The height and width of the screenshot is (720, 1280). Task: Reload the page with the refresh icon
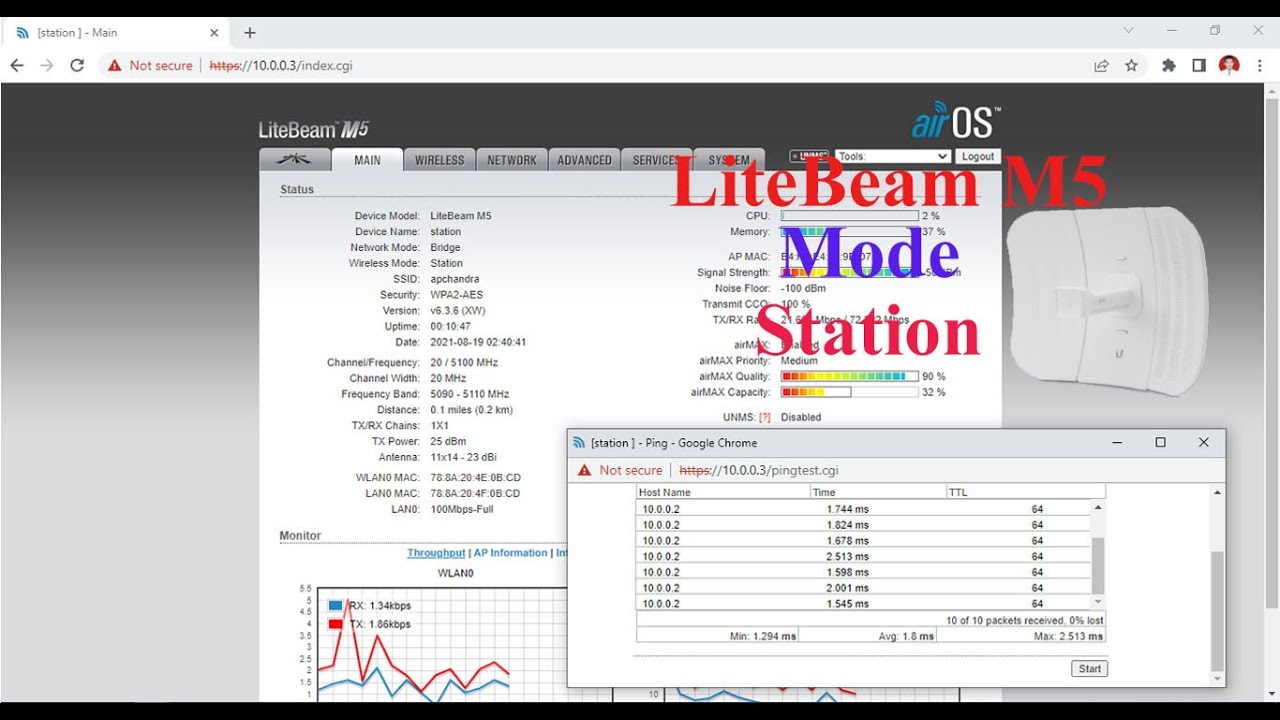pyautogui.click(x=77, y=65)
